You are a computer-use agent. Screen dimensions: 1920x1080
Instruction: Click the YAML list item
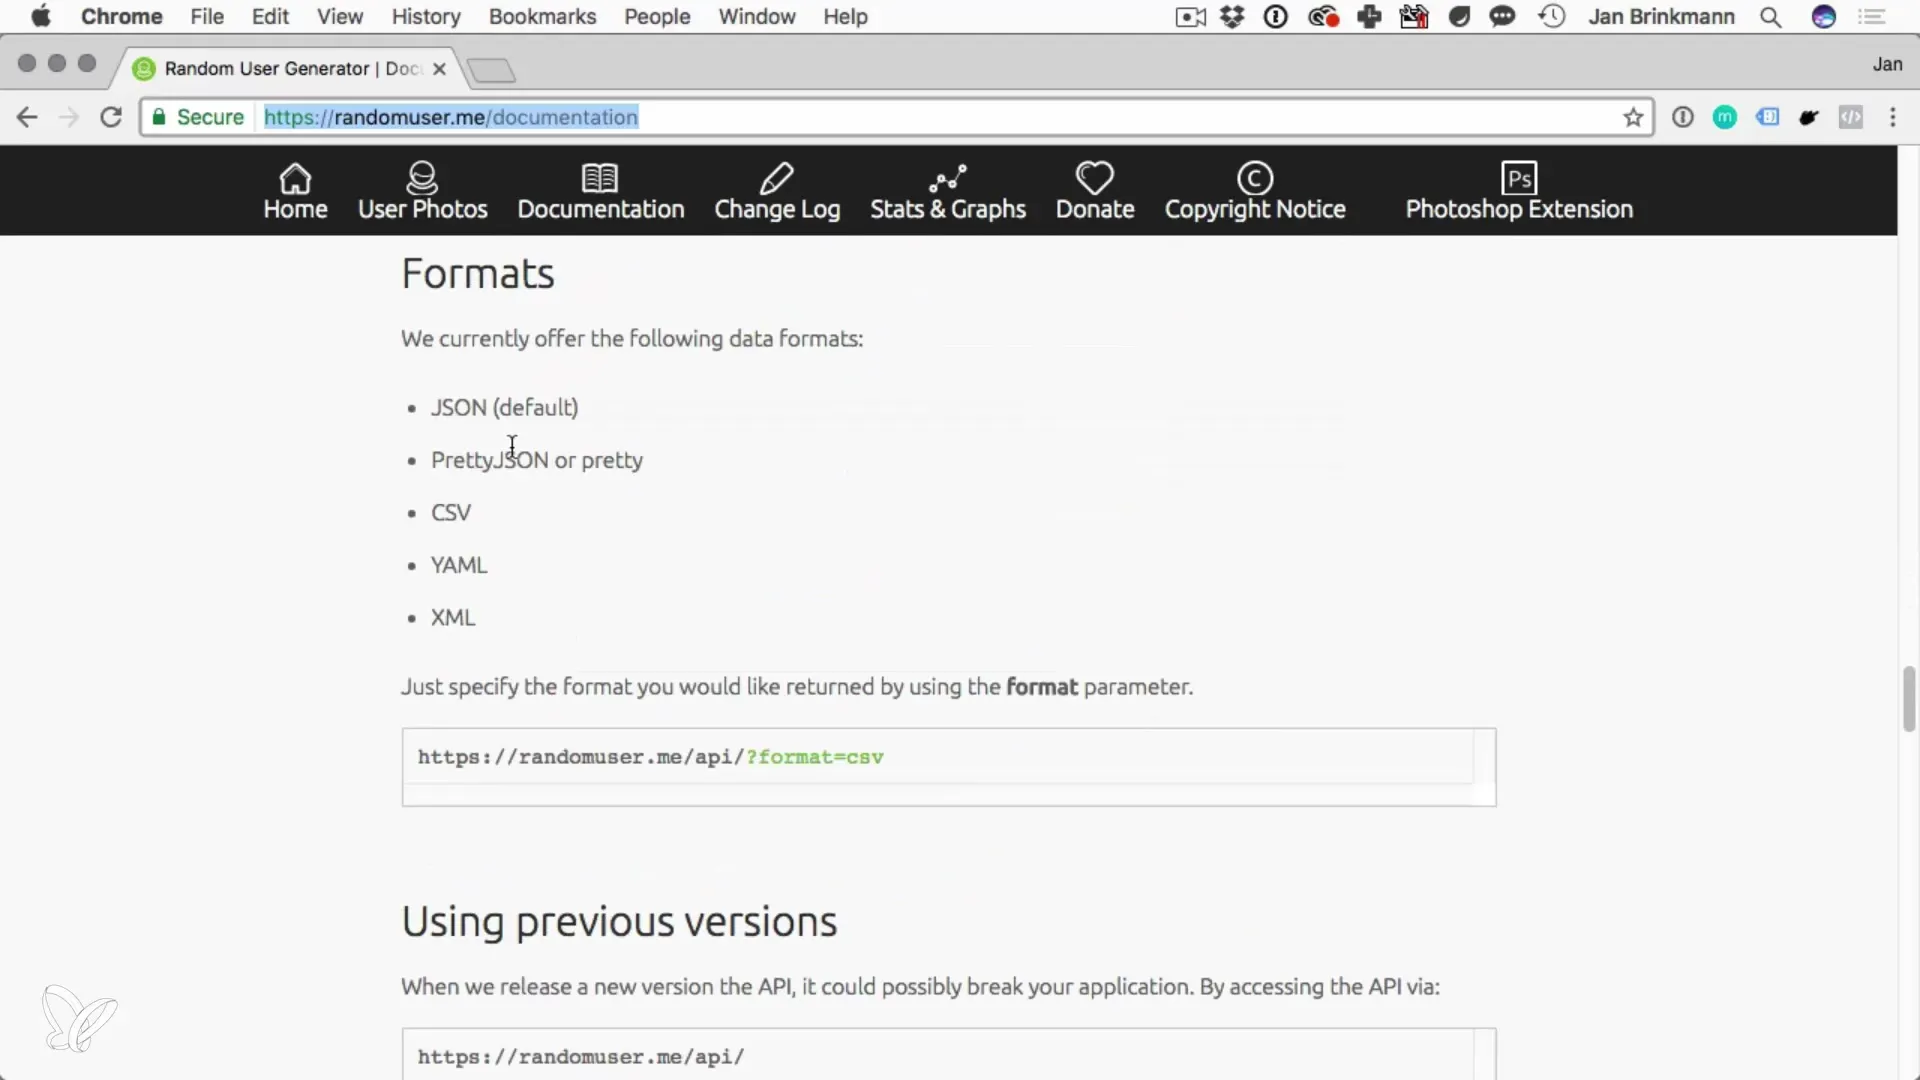(459, 565)
